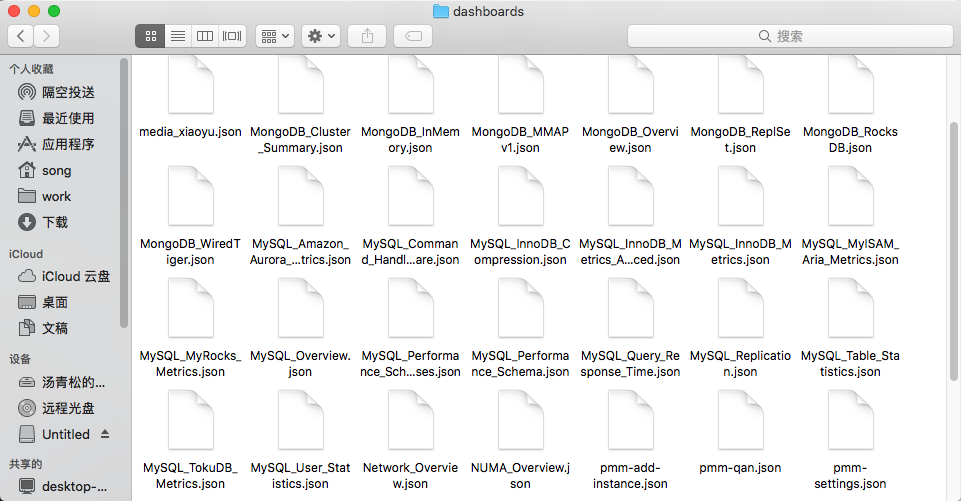Click the pmm-qan.json file name
Screen dimensions: 961x501
740,468
